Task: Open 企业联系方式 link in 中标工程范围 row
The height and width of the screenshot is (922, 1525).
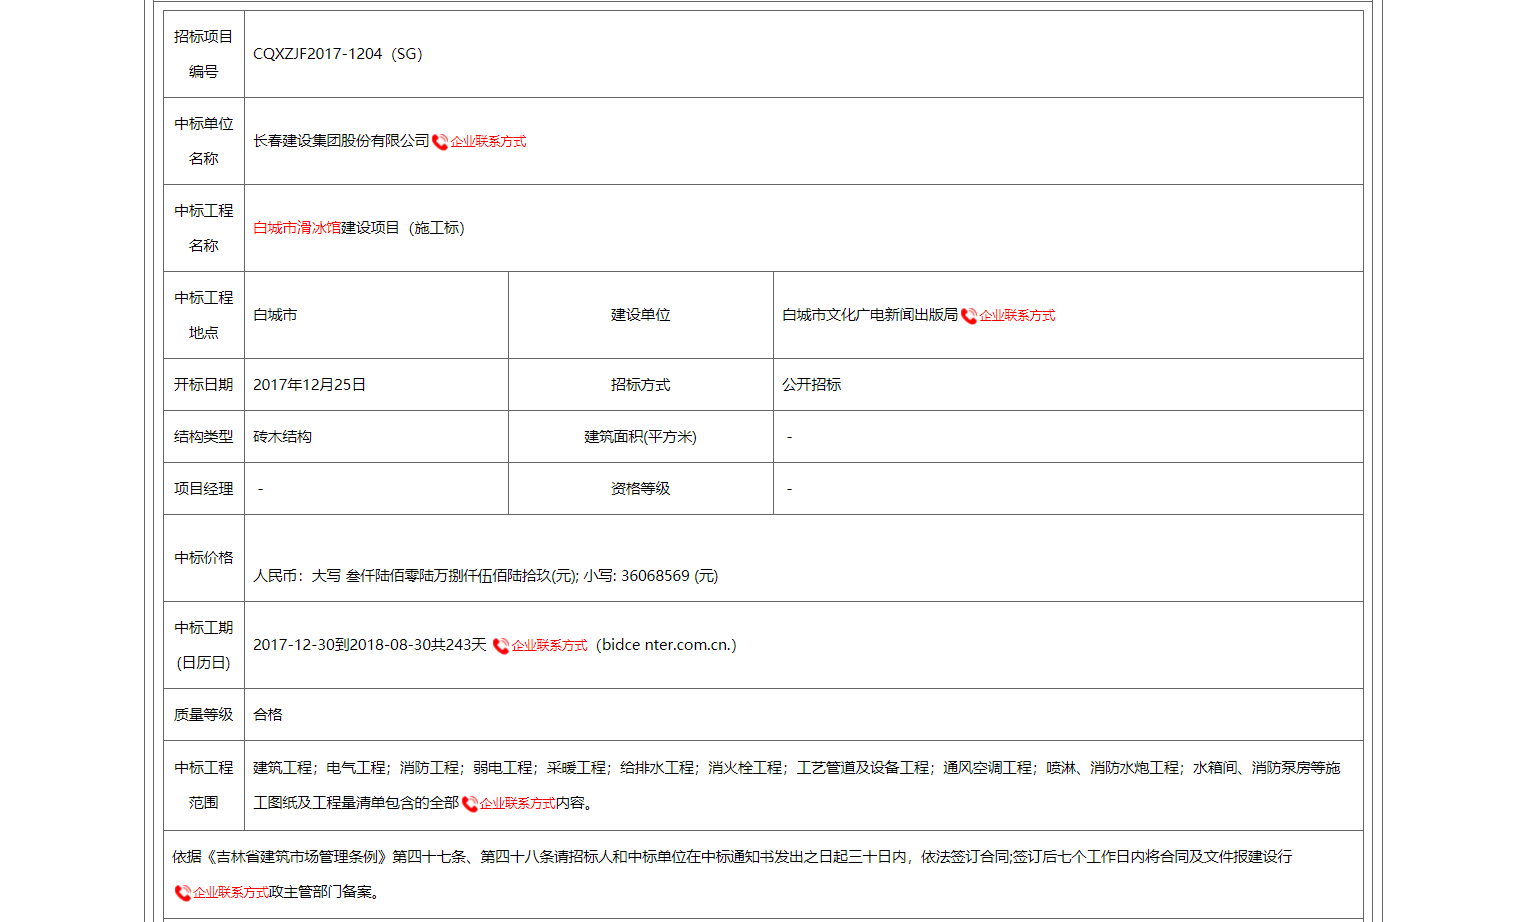Action: point(517,803)
